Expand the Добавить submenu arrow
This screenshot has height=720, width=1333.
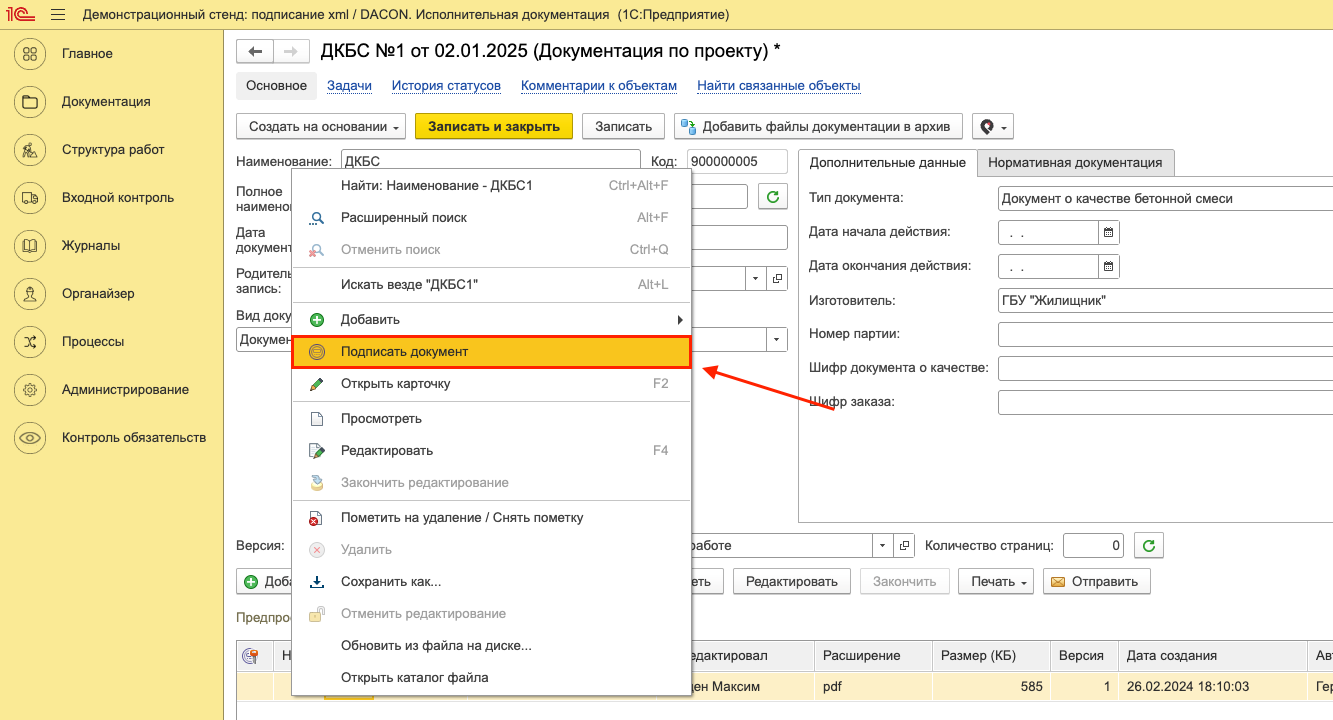click(680, 320)
